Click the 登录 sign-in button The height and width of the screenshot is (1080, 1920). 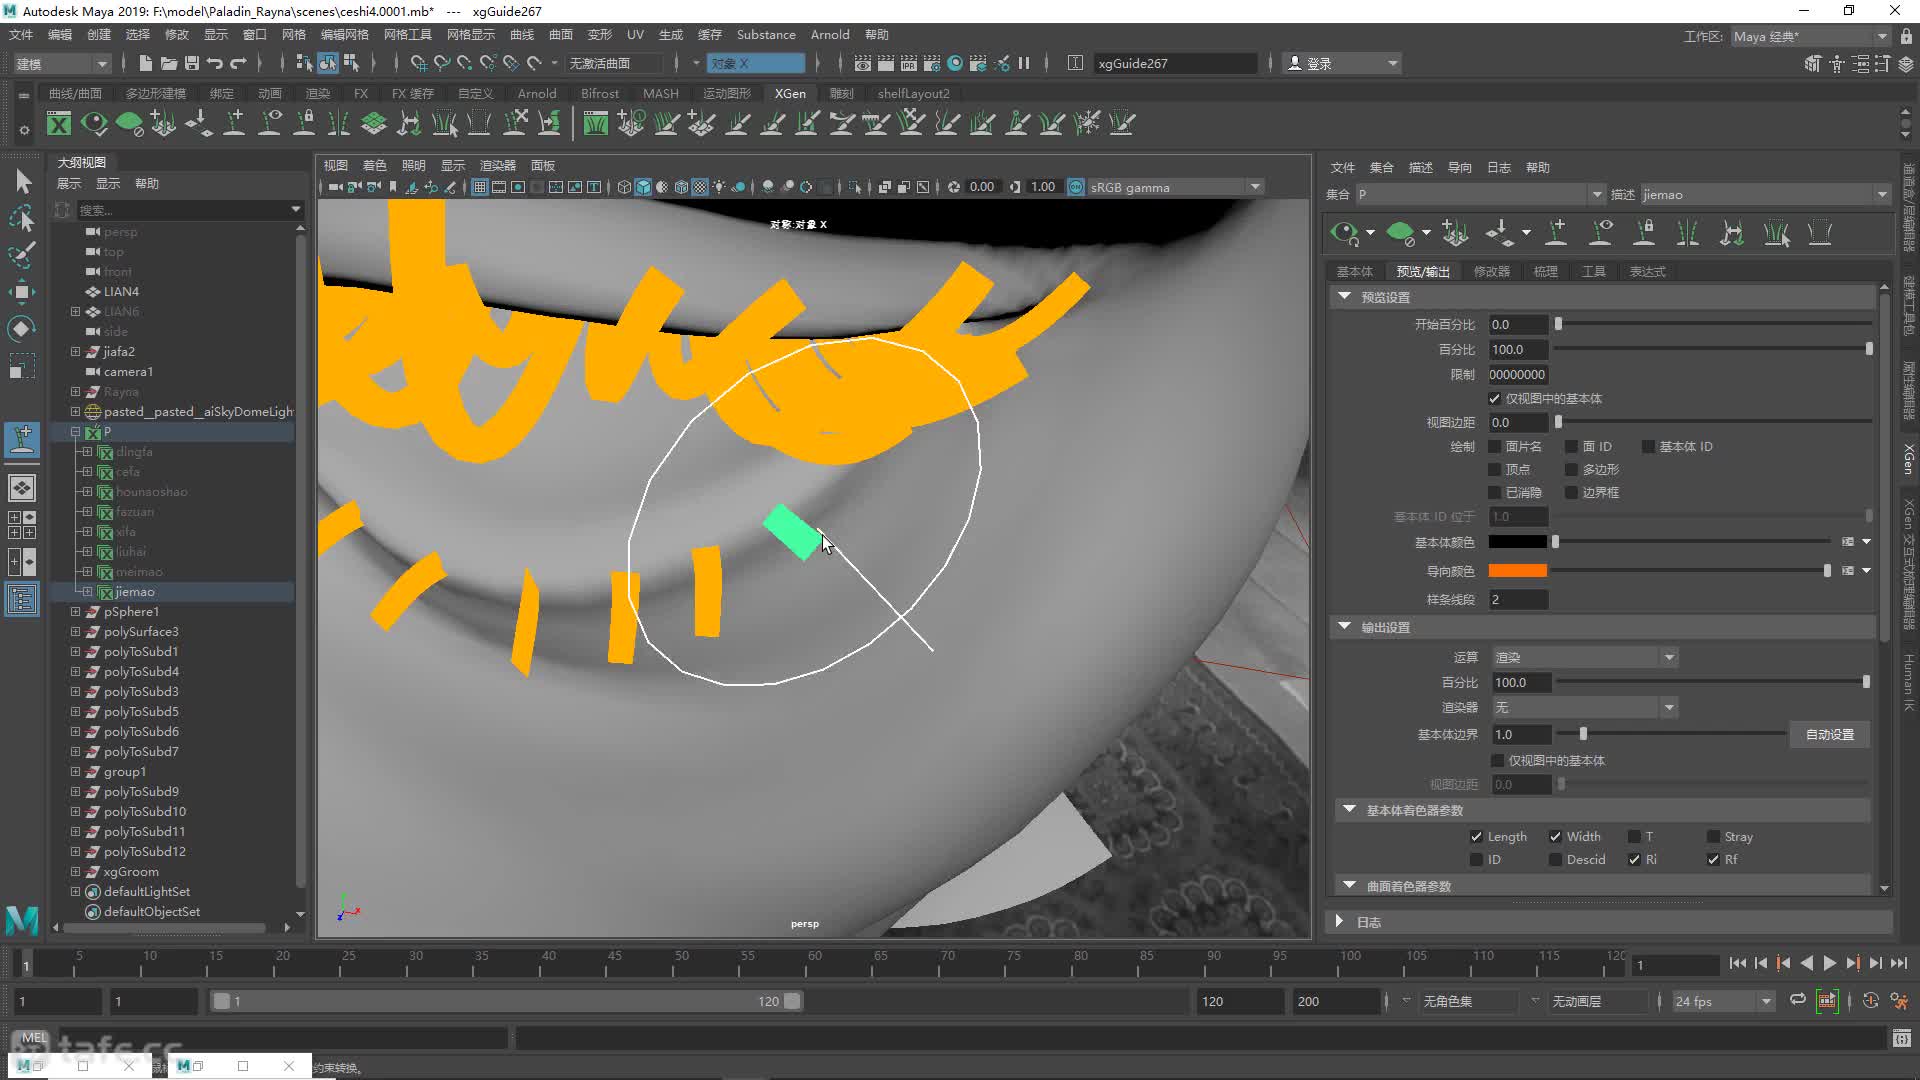click(x=1343, y=64)
